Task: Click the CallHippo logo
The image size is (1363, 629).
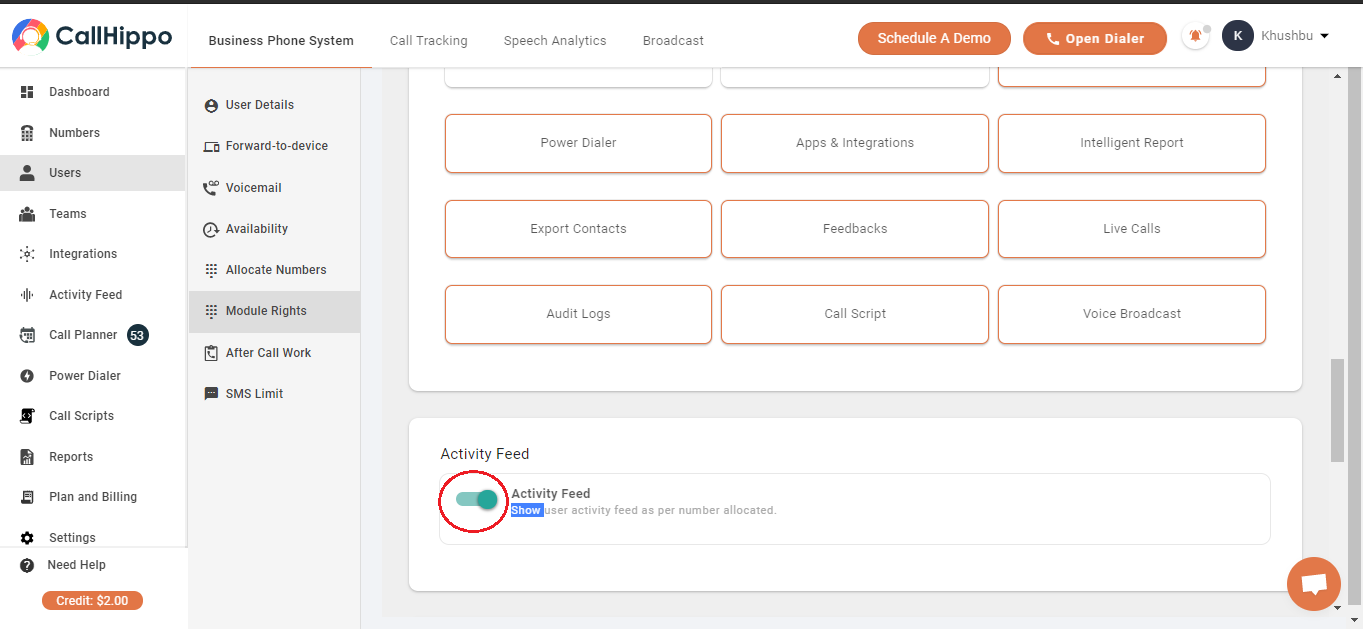Action: tap(92, 37)
